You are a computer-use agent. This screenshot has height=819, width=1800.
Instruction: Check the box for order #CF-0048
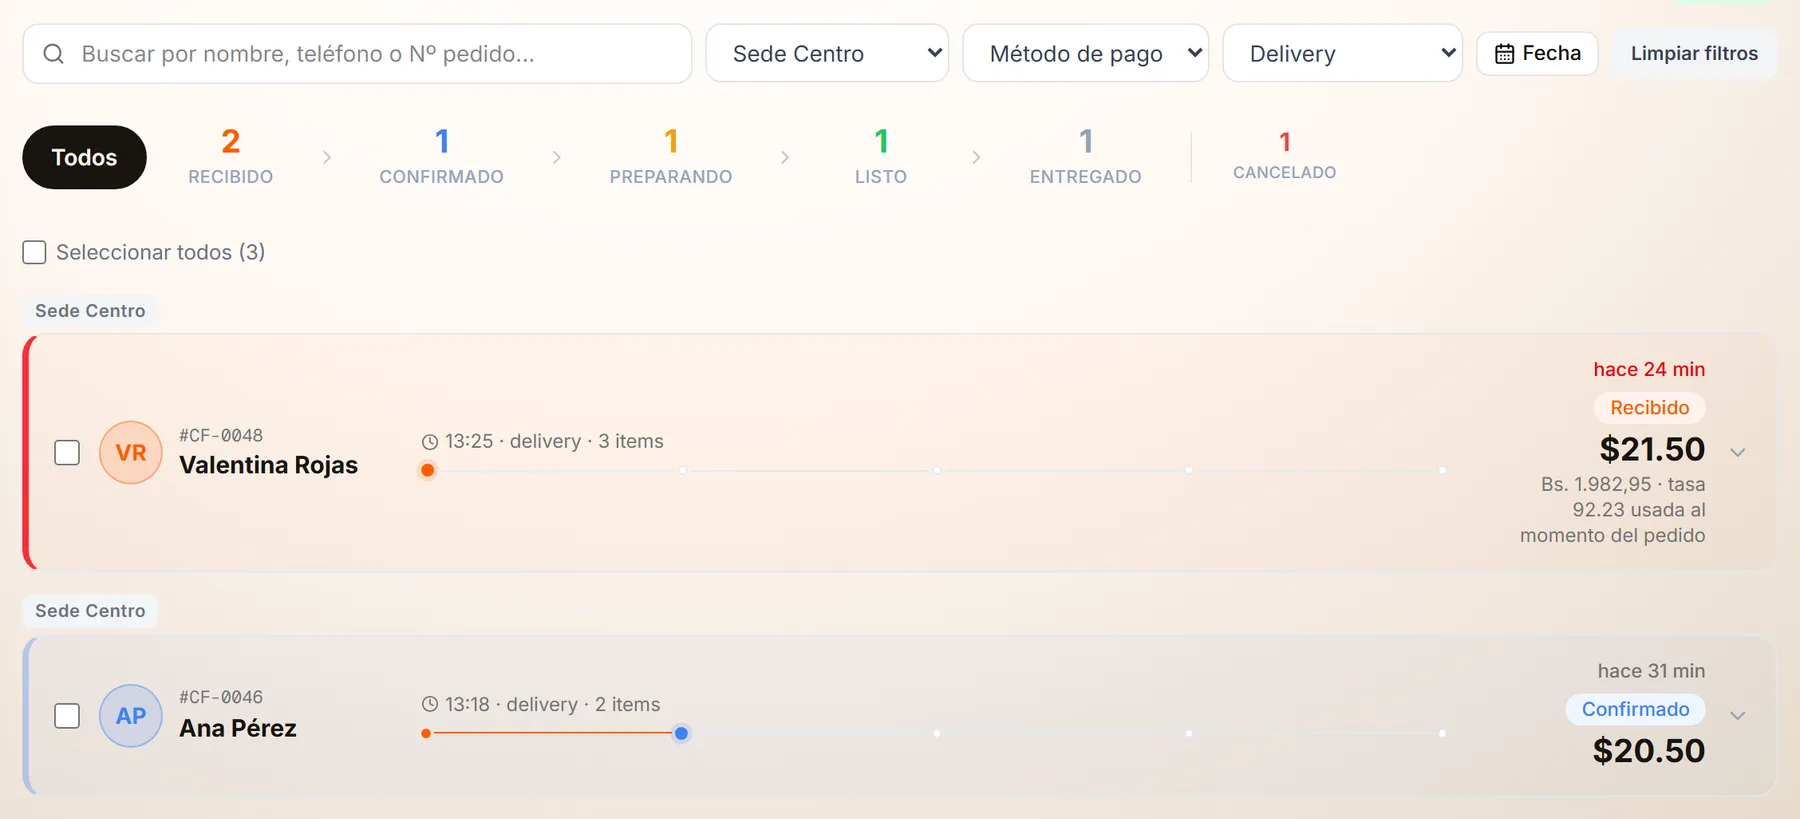[x=67, y=453]
